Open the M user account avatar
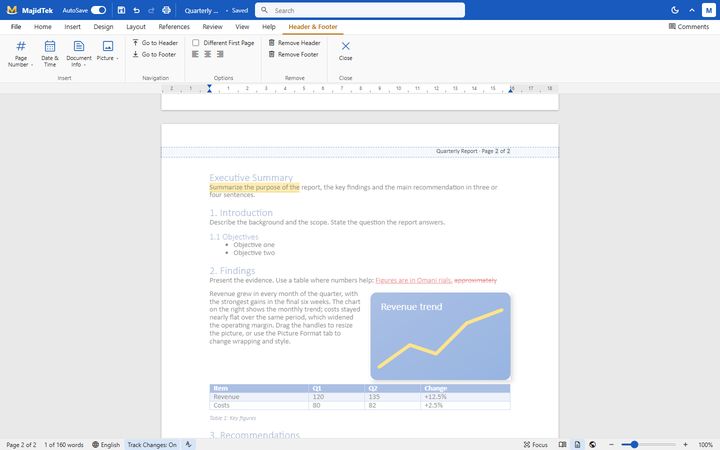720x450 pixels. [709, 10]
